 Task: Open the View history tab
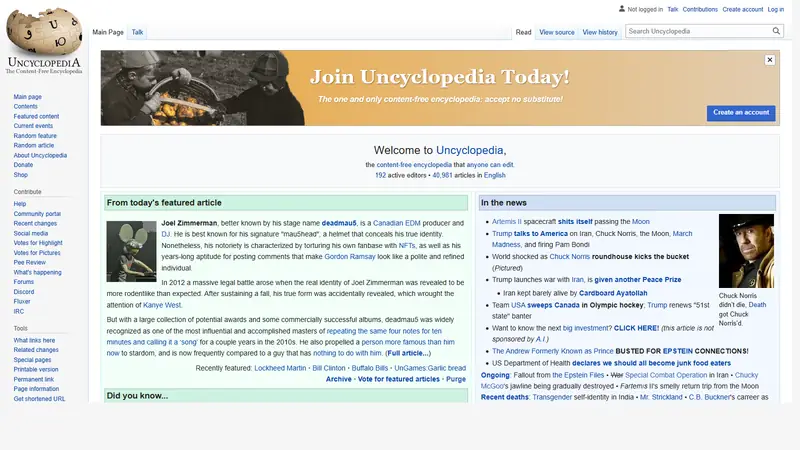pos(600,32)
